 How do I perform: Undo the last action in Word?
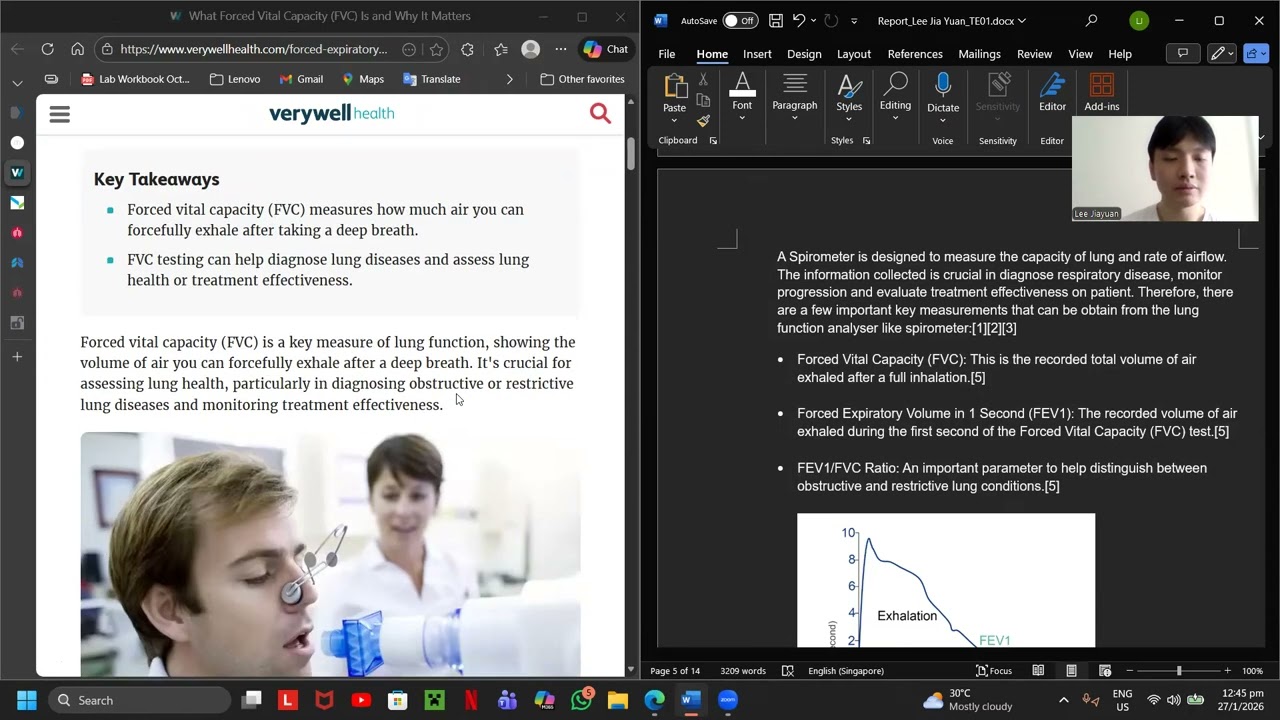click(x=798, y=20)
